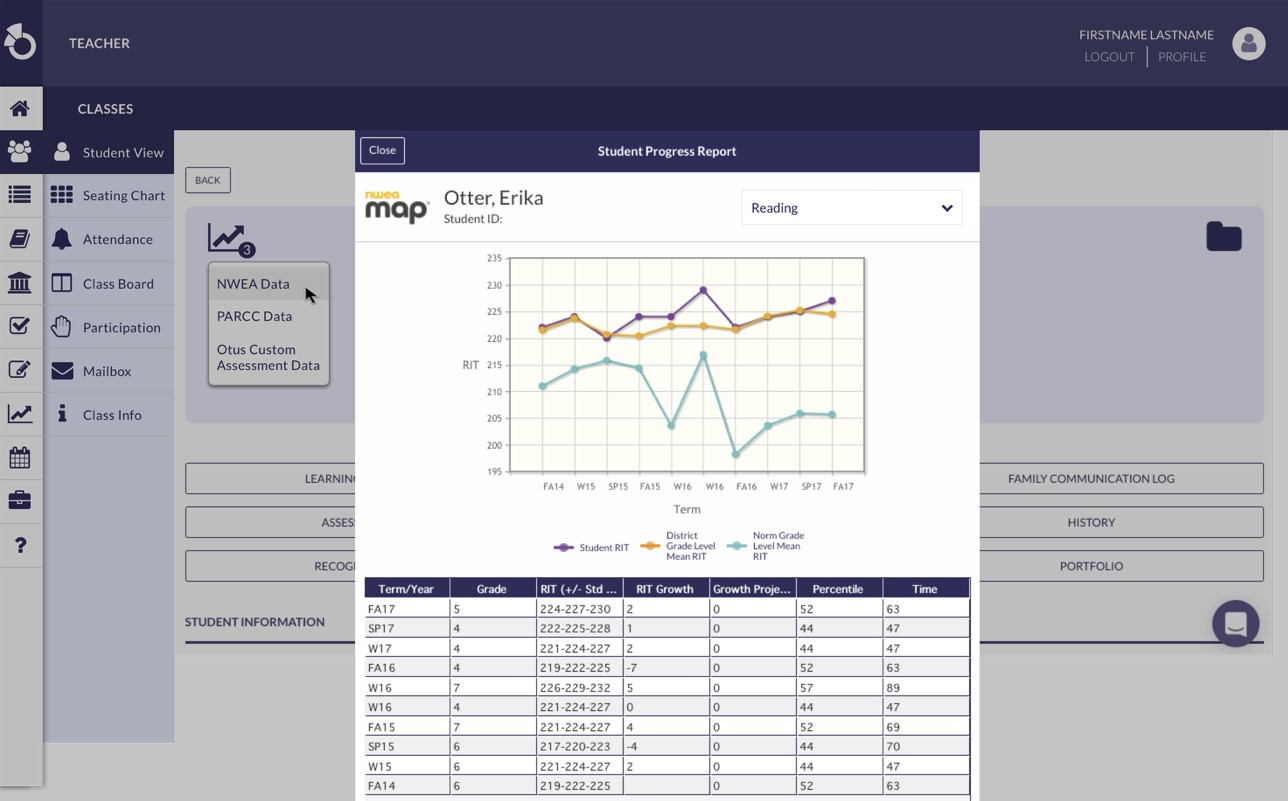
Task: Click the STUDENT INFORMATION heading
Action: [255, 622]
